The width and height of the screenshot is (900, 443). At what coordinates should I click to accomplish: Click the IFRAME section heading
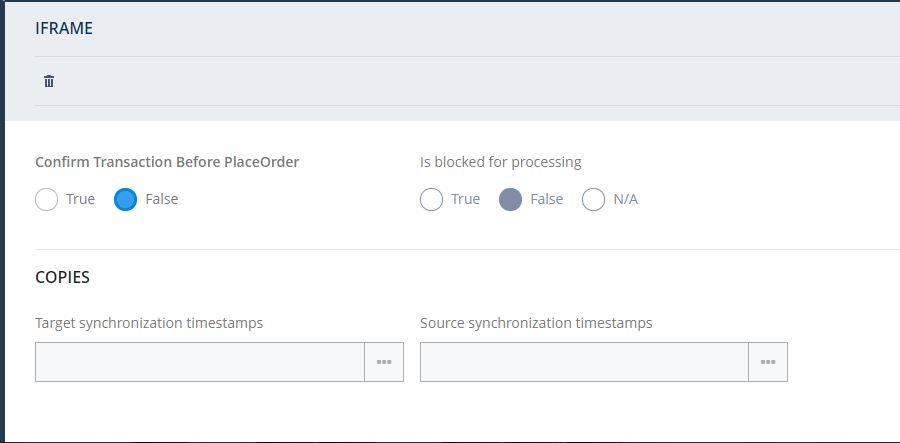point(64,28)
